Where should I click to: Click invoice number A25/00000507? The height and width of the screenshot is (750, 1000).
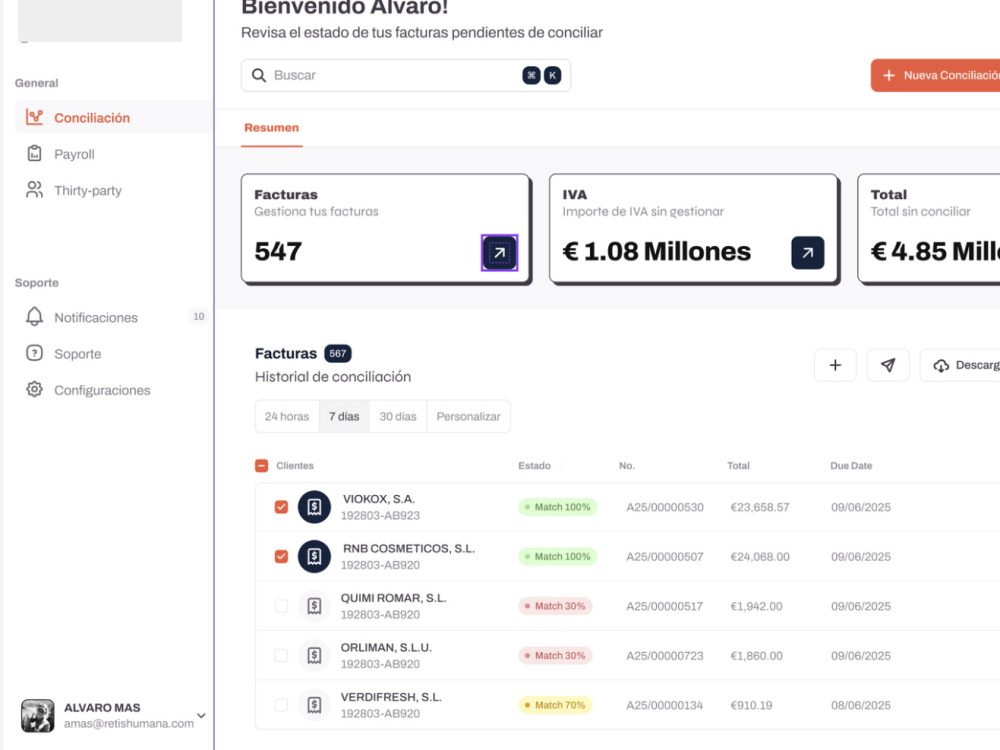pyautogui.click(x=665, y=557)
